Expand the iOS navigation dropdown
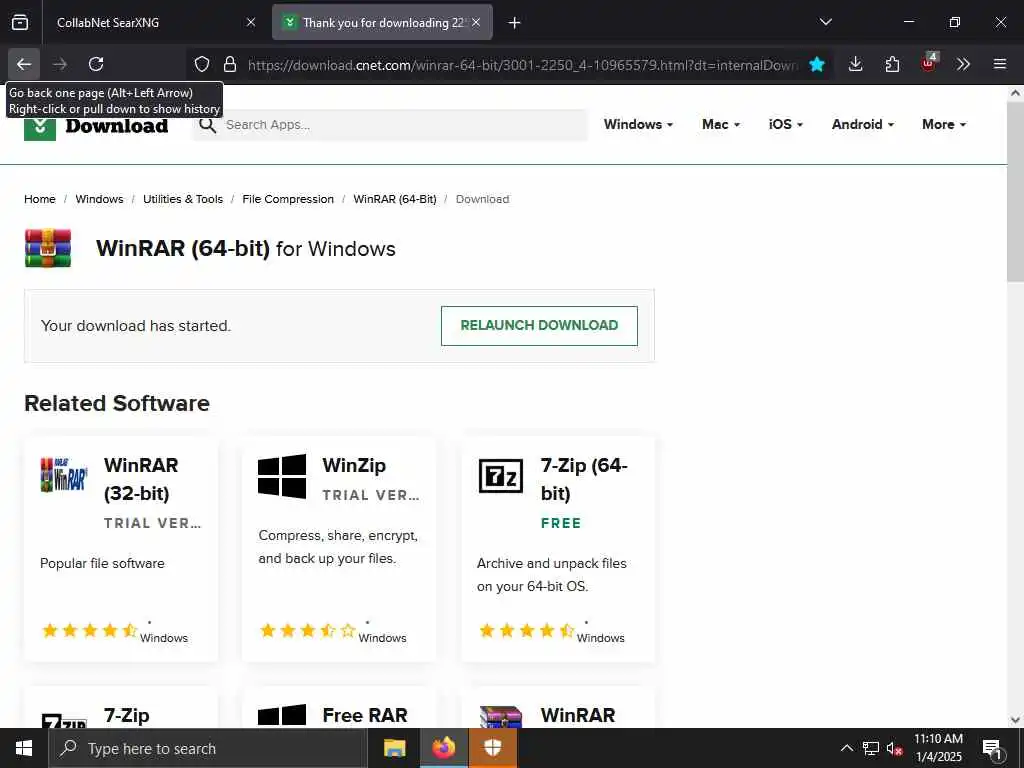Image resolution: width=1024 pixels, height=768 pixels. click(x=786, y=124)
